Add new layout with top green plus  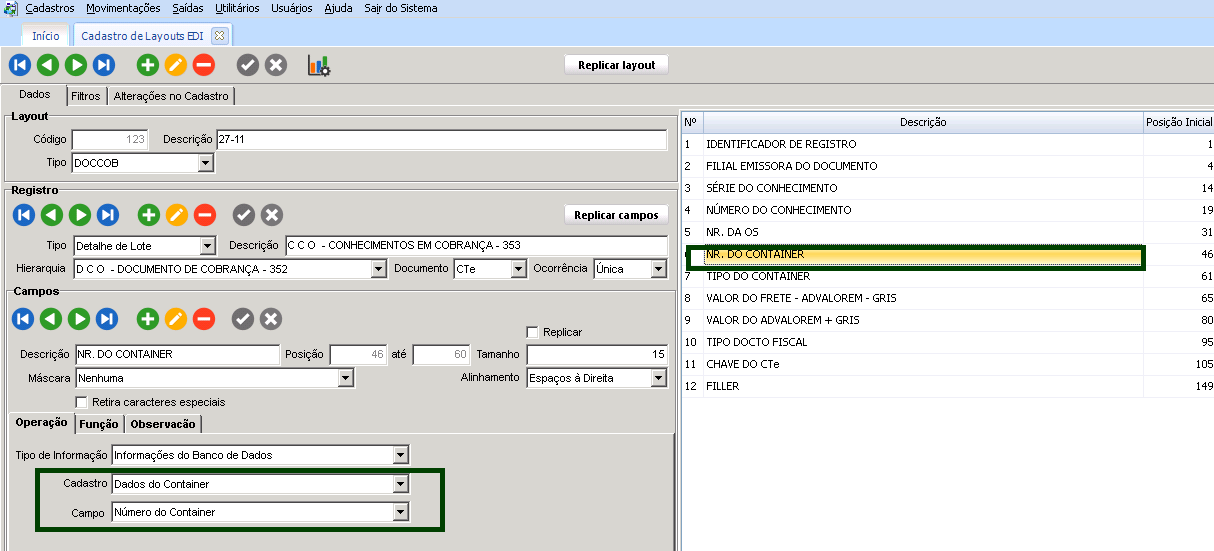click(x=148, y=66)
